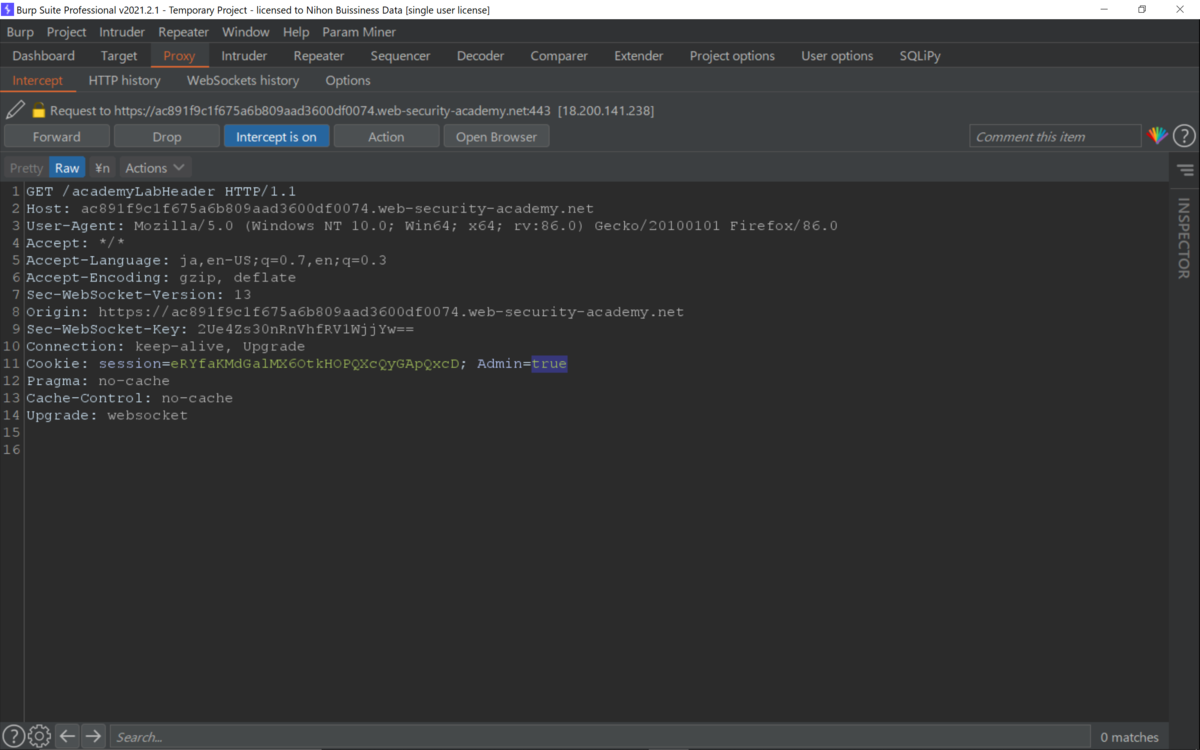Switch to the Intruder tab
Viewport: 1200px width, 750px height.
tap(244, 56)
